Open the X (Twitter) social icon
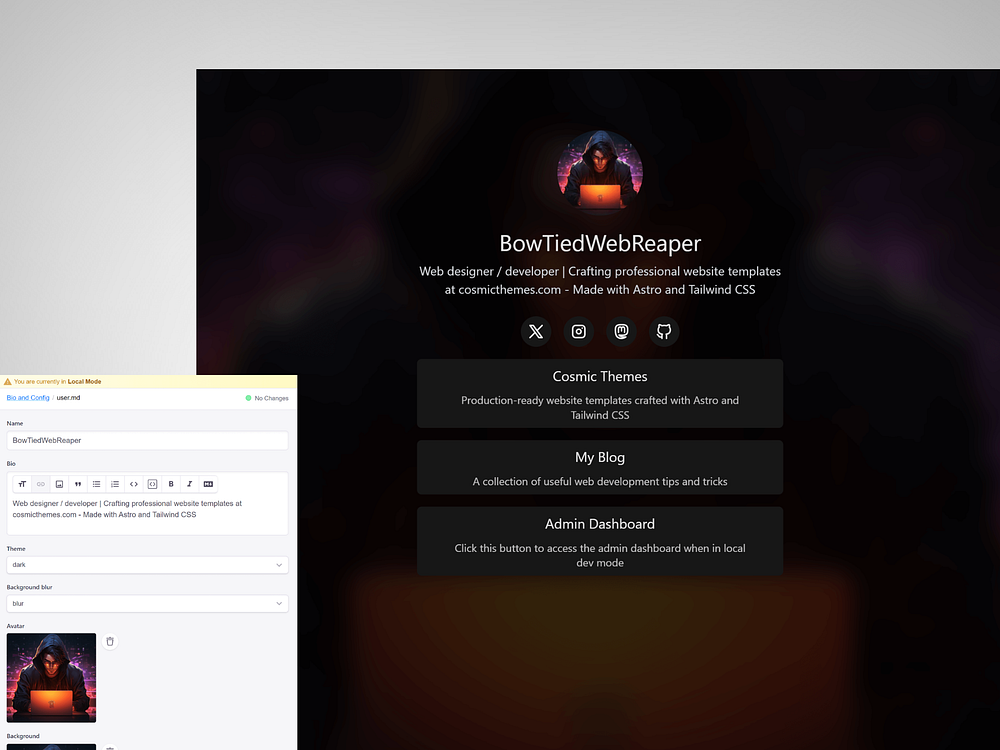This screenshot has width=1000, height=750. [x=536, y=332]
